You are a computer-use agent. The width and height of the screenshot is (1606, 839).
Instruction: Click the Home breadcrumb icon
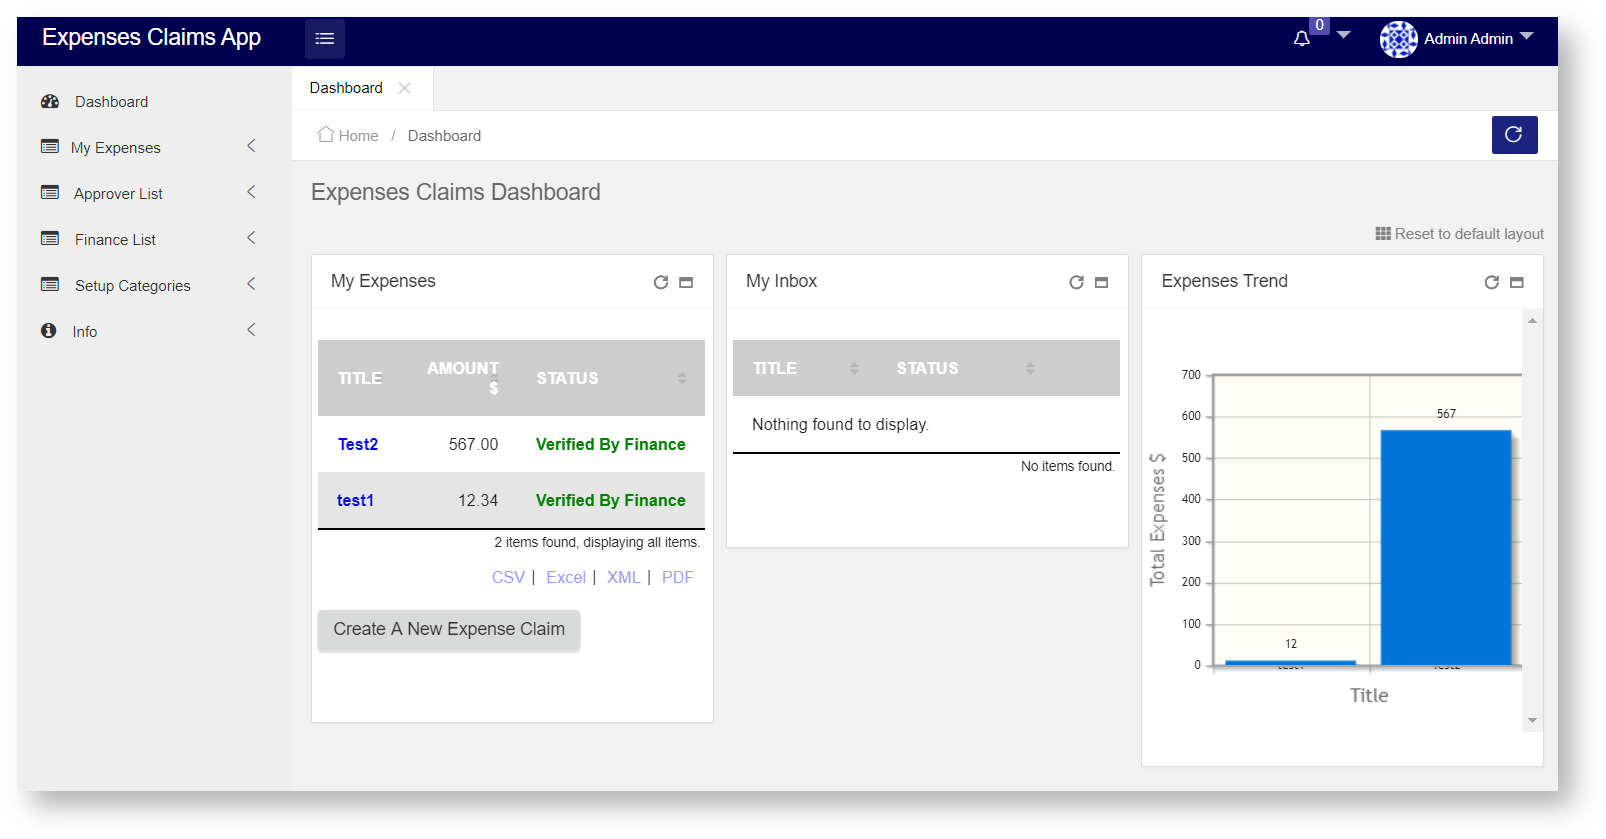pyautogui.click(x=326, y=135)
